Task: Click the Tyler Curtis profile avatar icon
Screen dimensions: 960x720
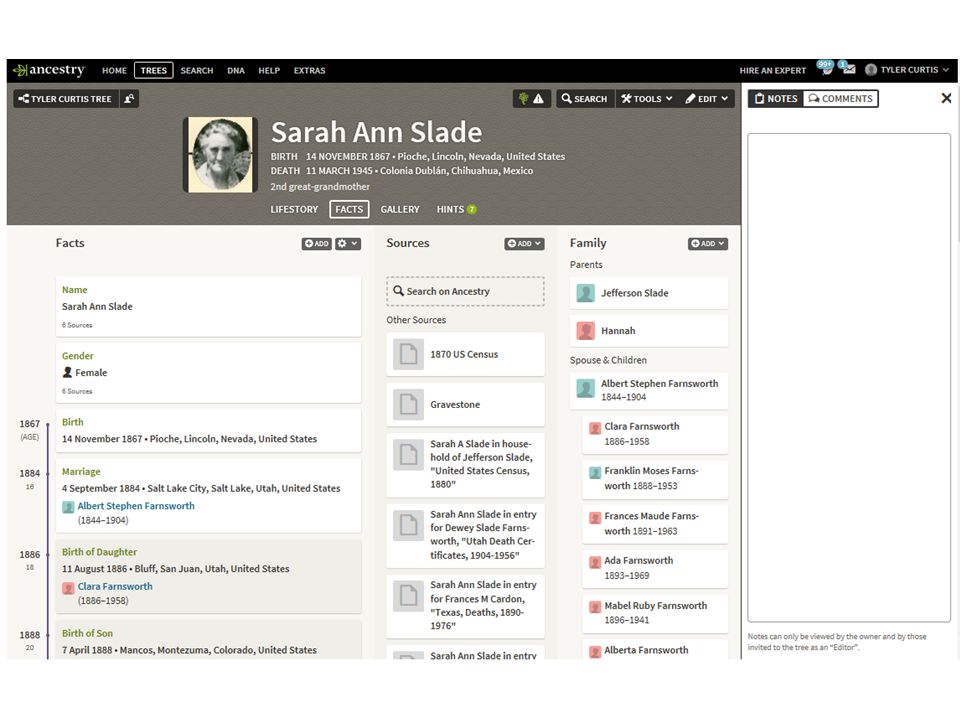Action: tap(871, 70)
